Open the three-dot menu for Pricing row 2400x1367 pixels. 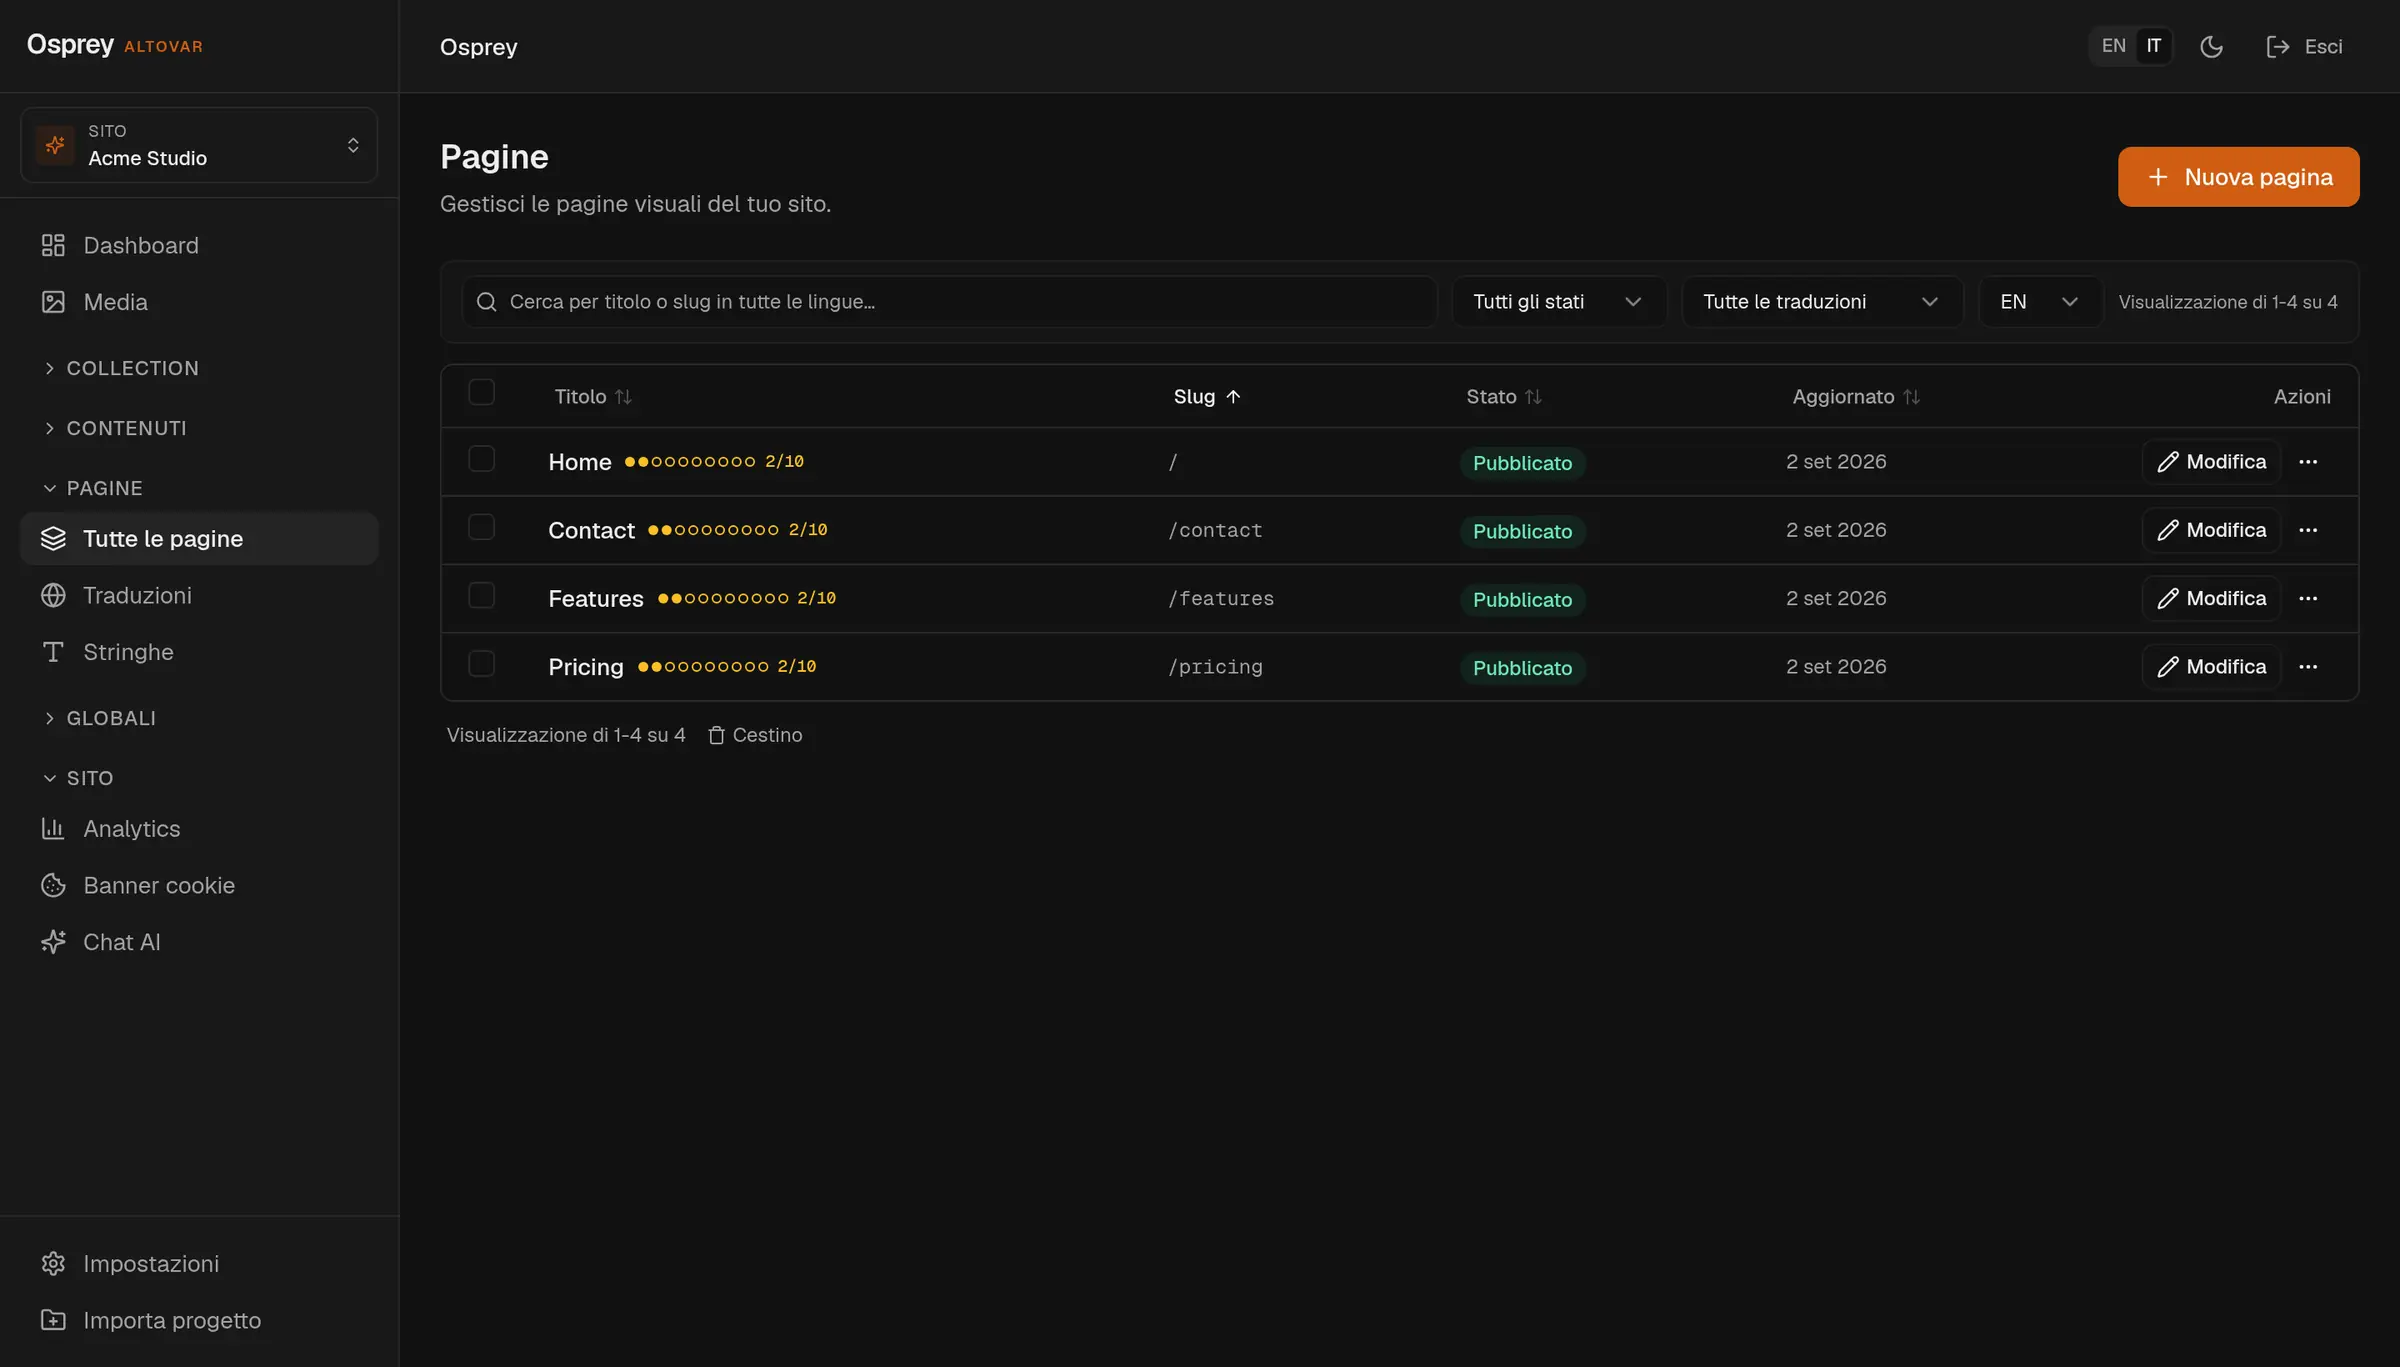click(x=2308, y=667)
